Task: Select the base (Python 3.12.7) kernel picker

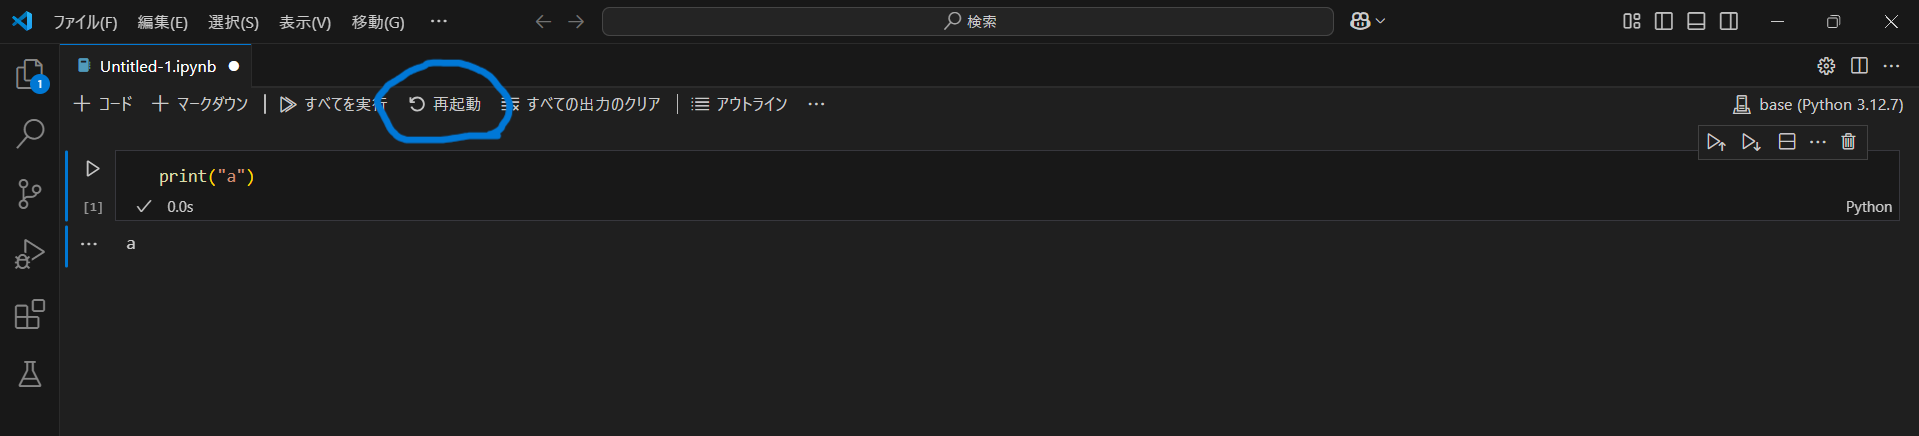Action: coord(1818,104)
